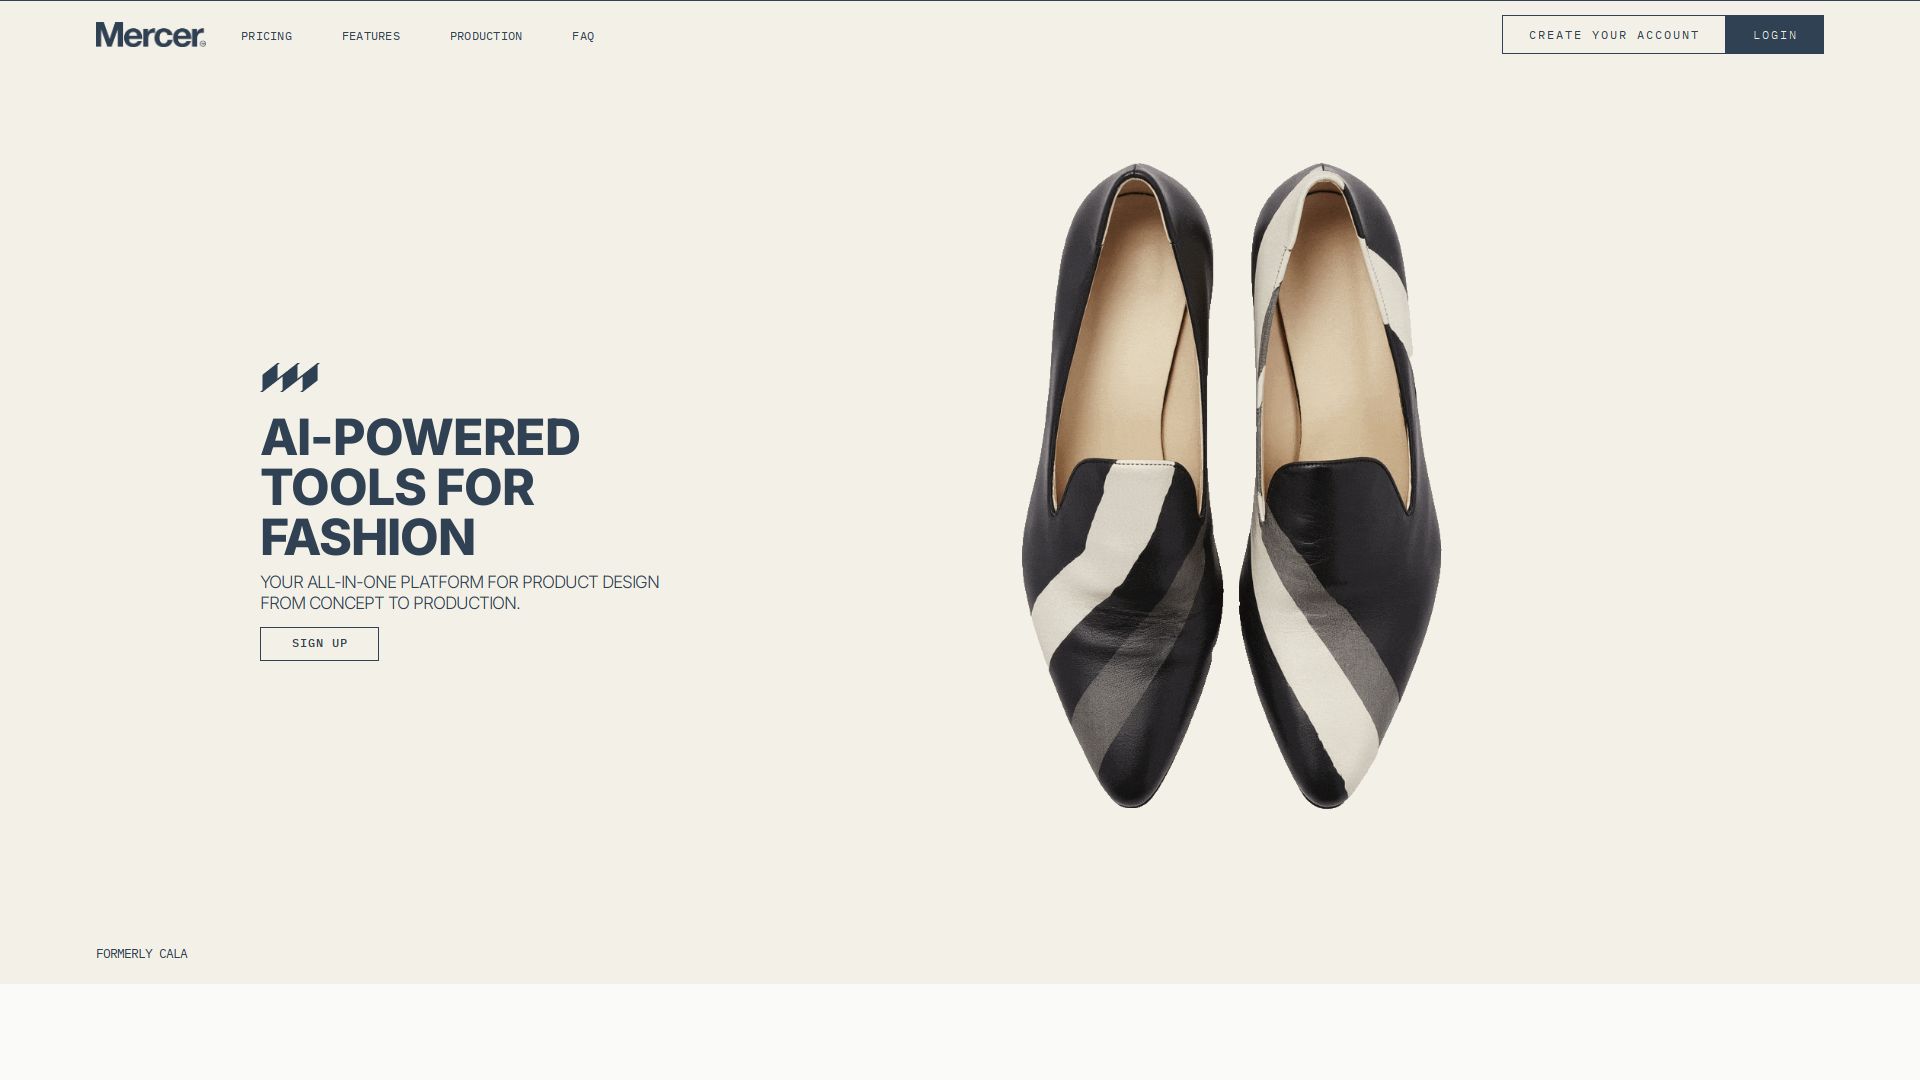Image resolution: width=1920 pixels, height=1080 pixels.
Task: Click the 'AI-POWERED' headline text
Action: [420, 438]
